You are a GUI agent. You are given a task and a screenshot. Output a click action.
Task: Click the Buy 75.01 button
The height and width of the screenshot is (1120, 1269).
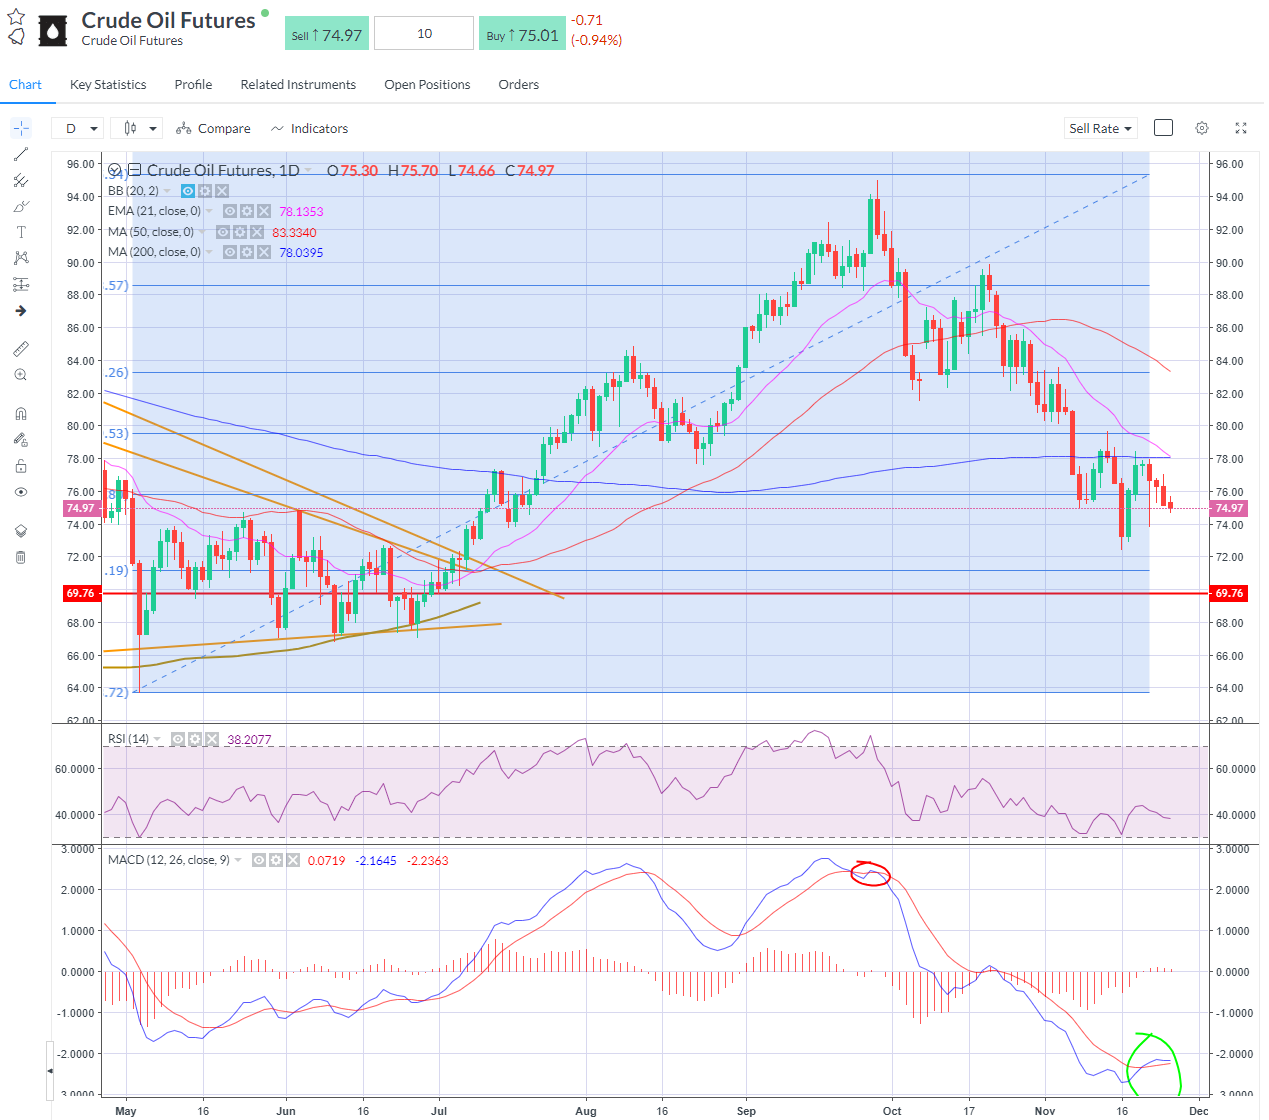[522, 35]
